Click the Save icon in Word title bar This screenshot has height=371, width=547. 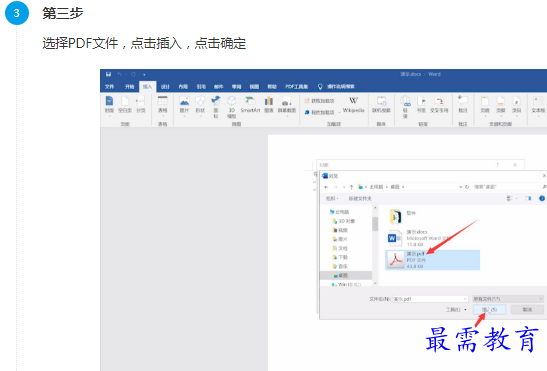[x=108, y=74]
